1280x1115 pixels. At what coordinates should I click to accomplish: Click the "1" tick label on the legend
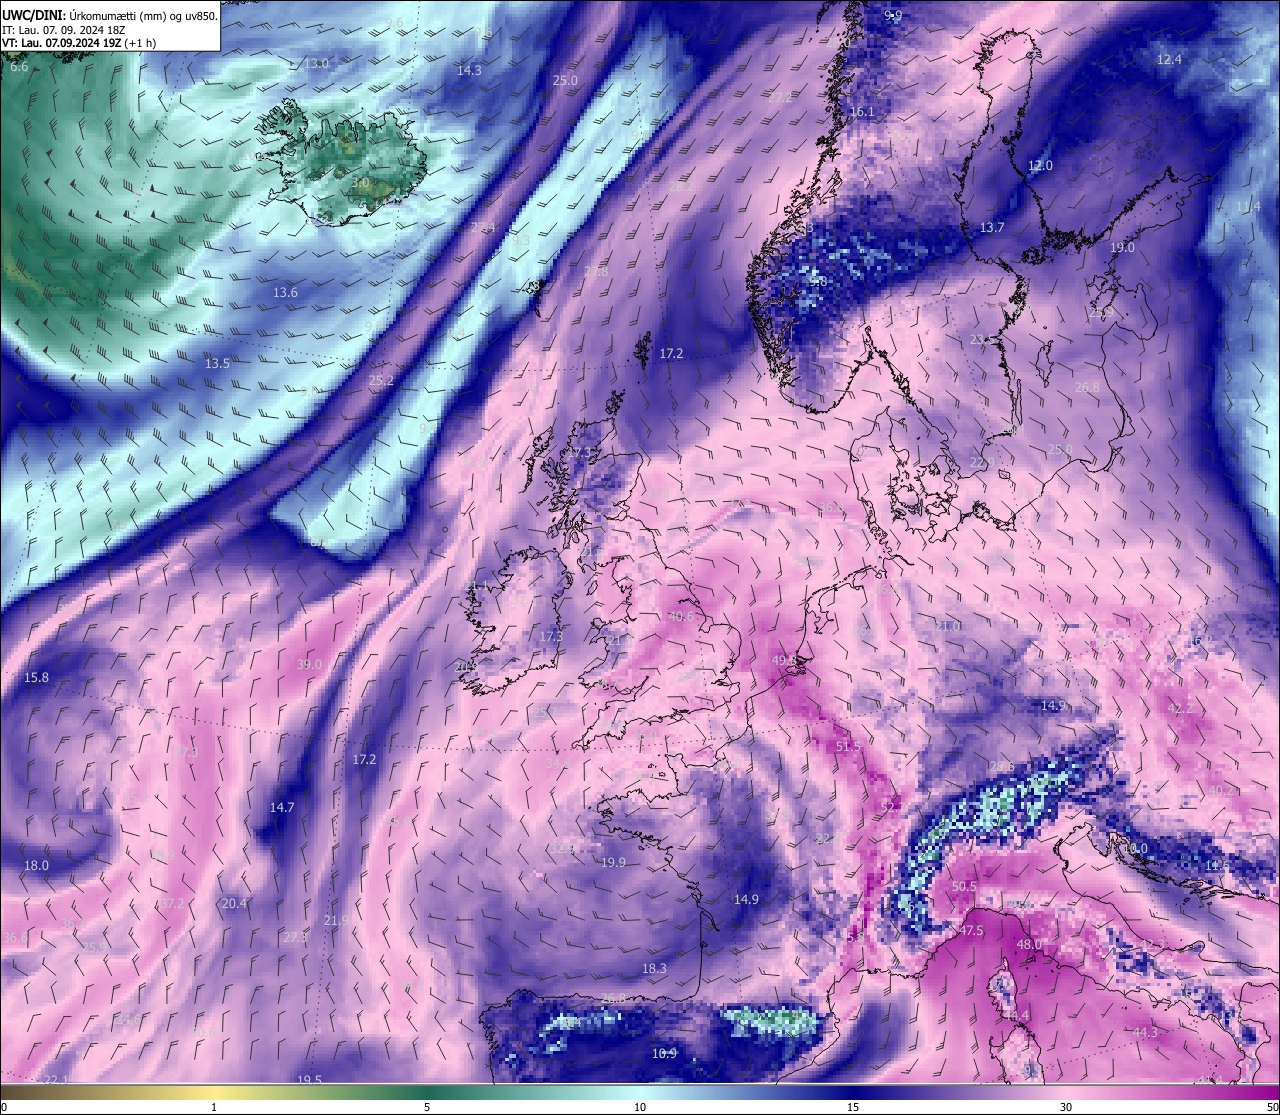point(213,1107)
